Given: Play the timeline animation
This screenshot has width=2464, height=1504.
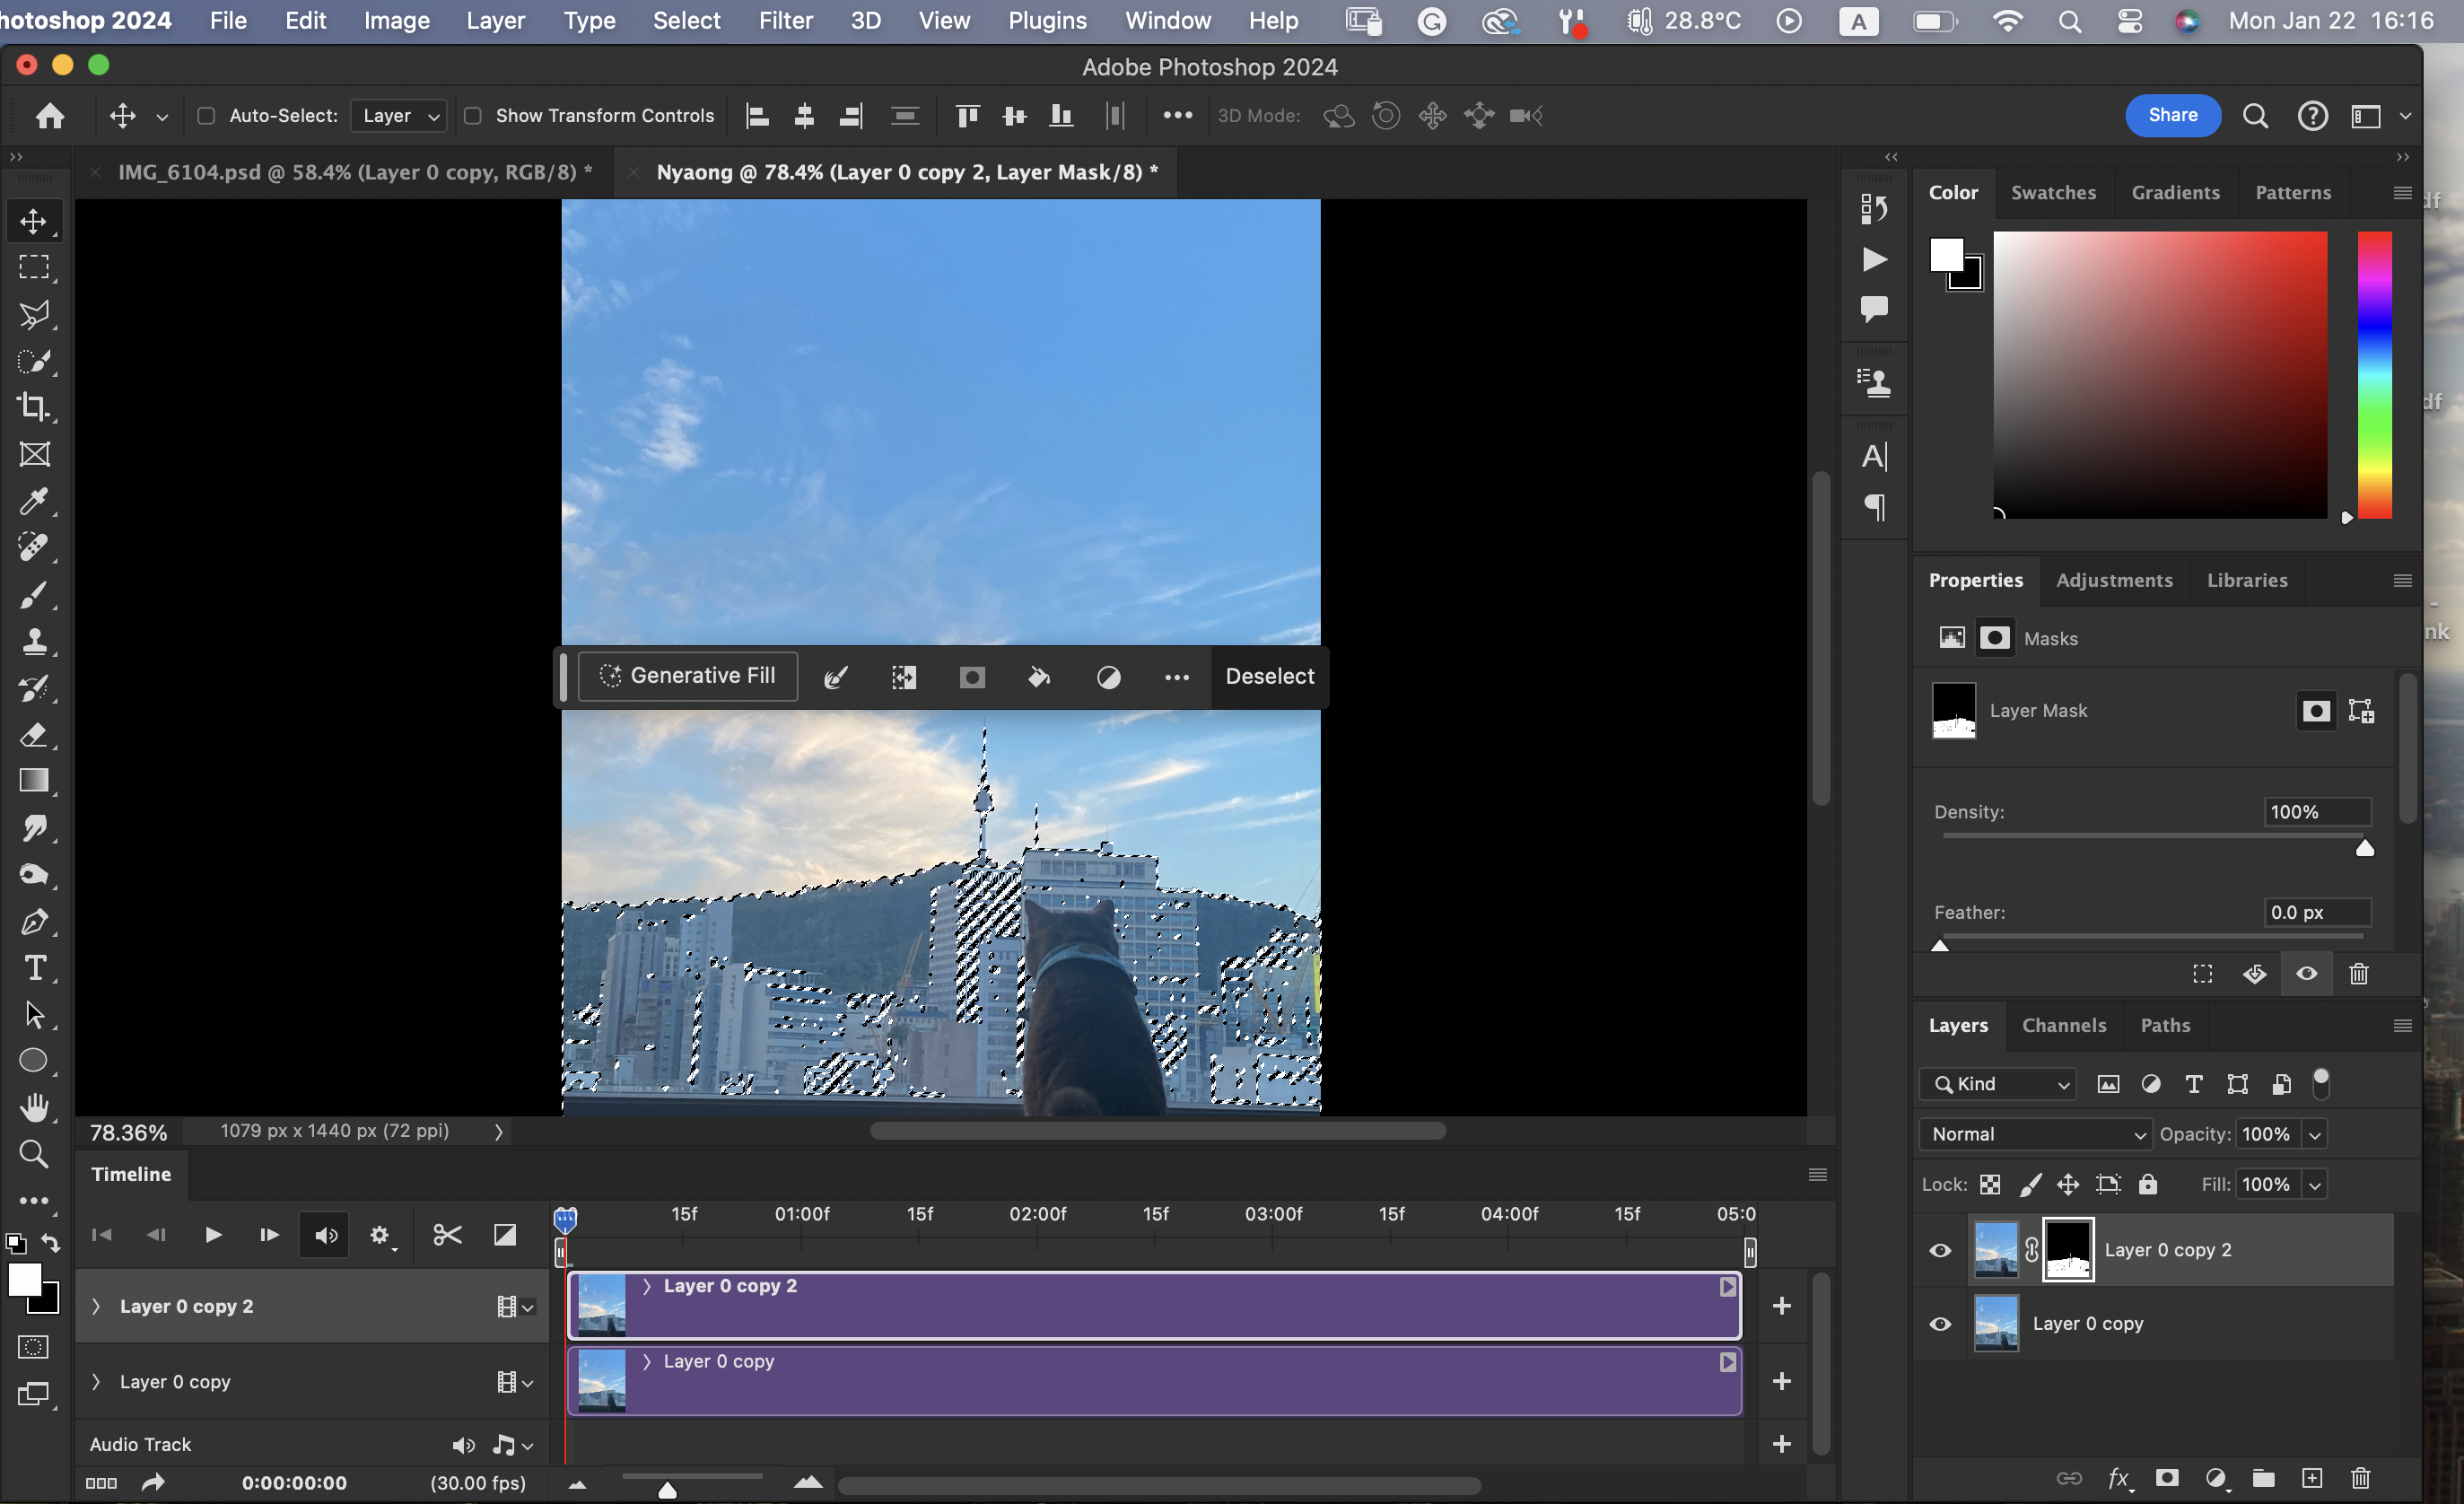Looking at the screenshot, I should click(212, 1235).
